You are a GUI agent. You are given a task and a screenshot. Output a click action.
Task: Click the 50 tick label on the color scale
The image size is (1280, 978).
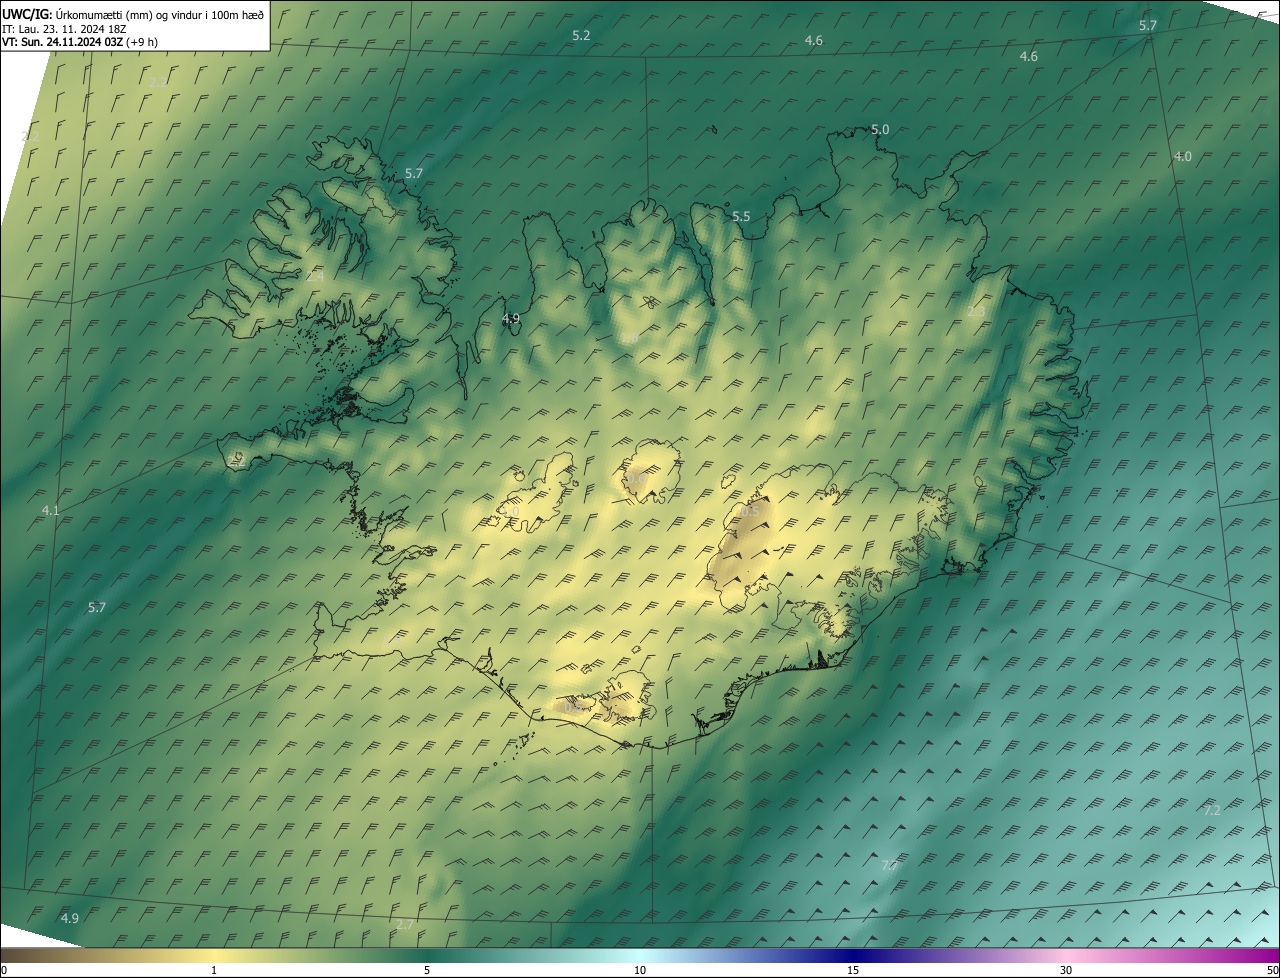1272,971
